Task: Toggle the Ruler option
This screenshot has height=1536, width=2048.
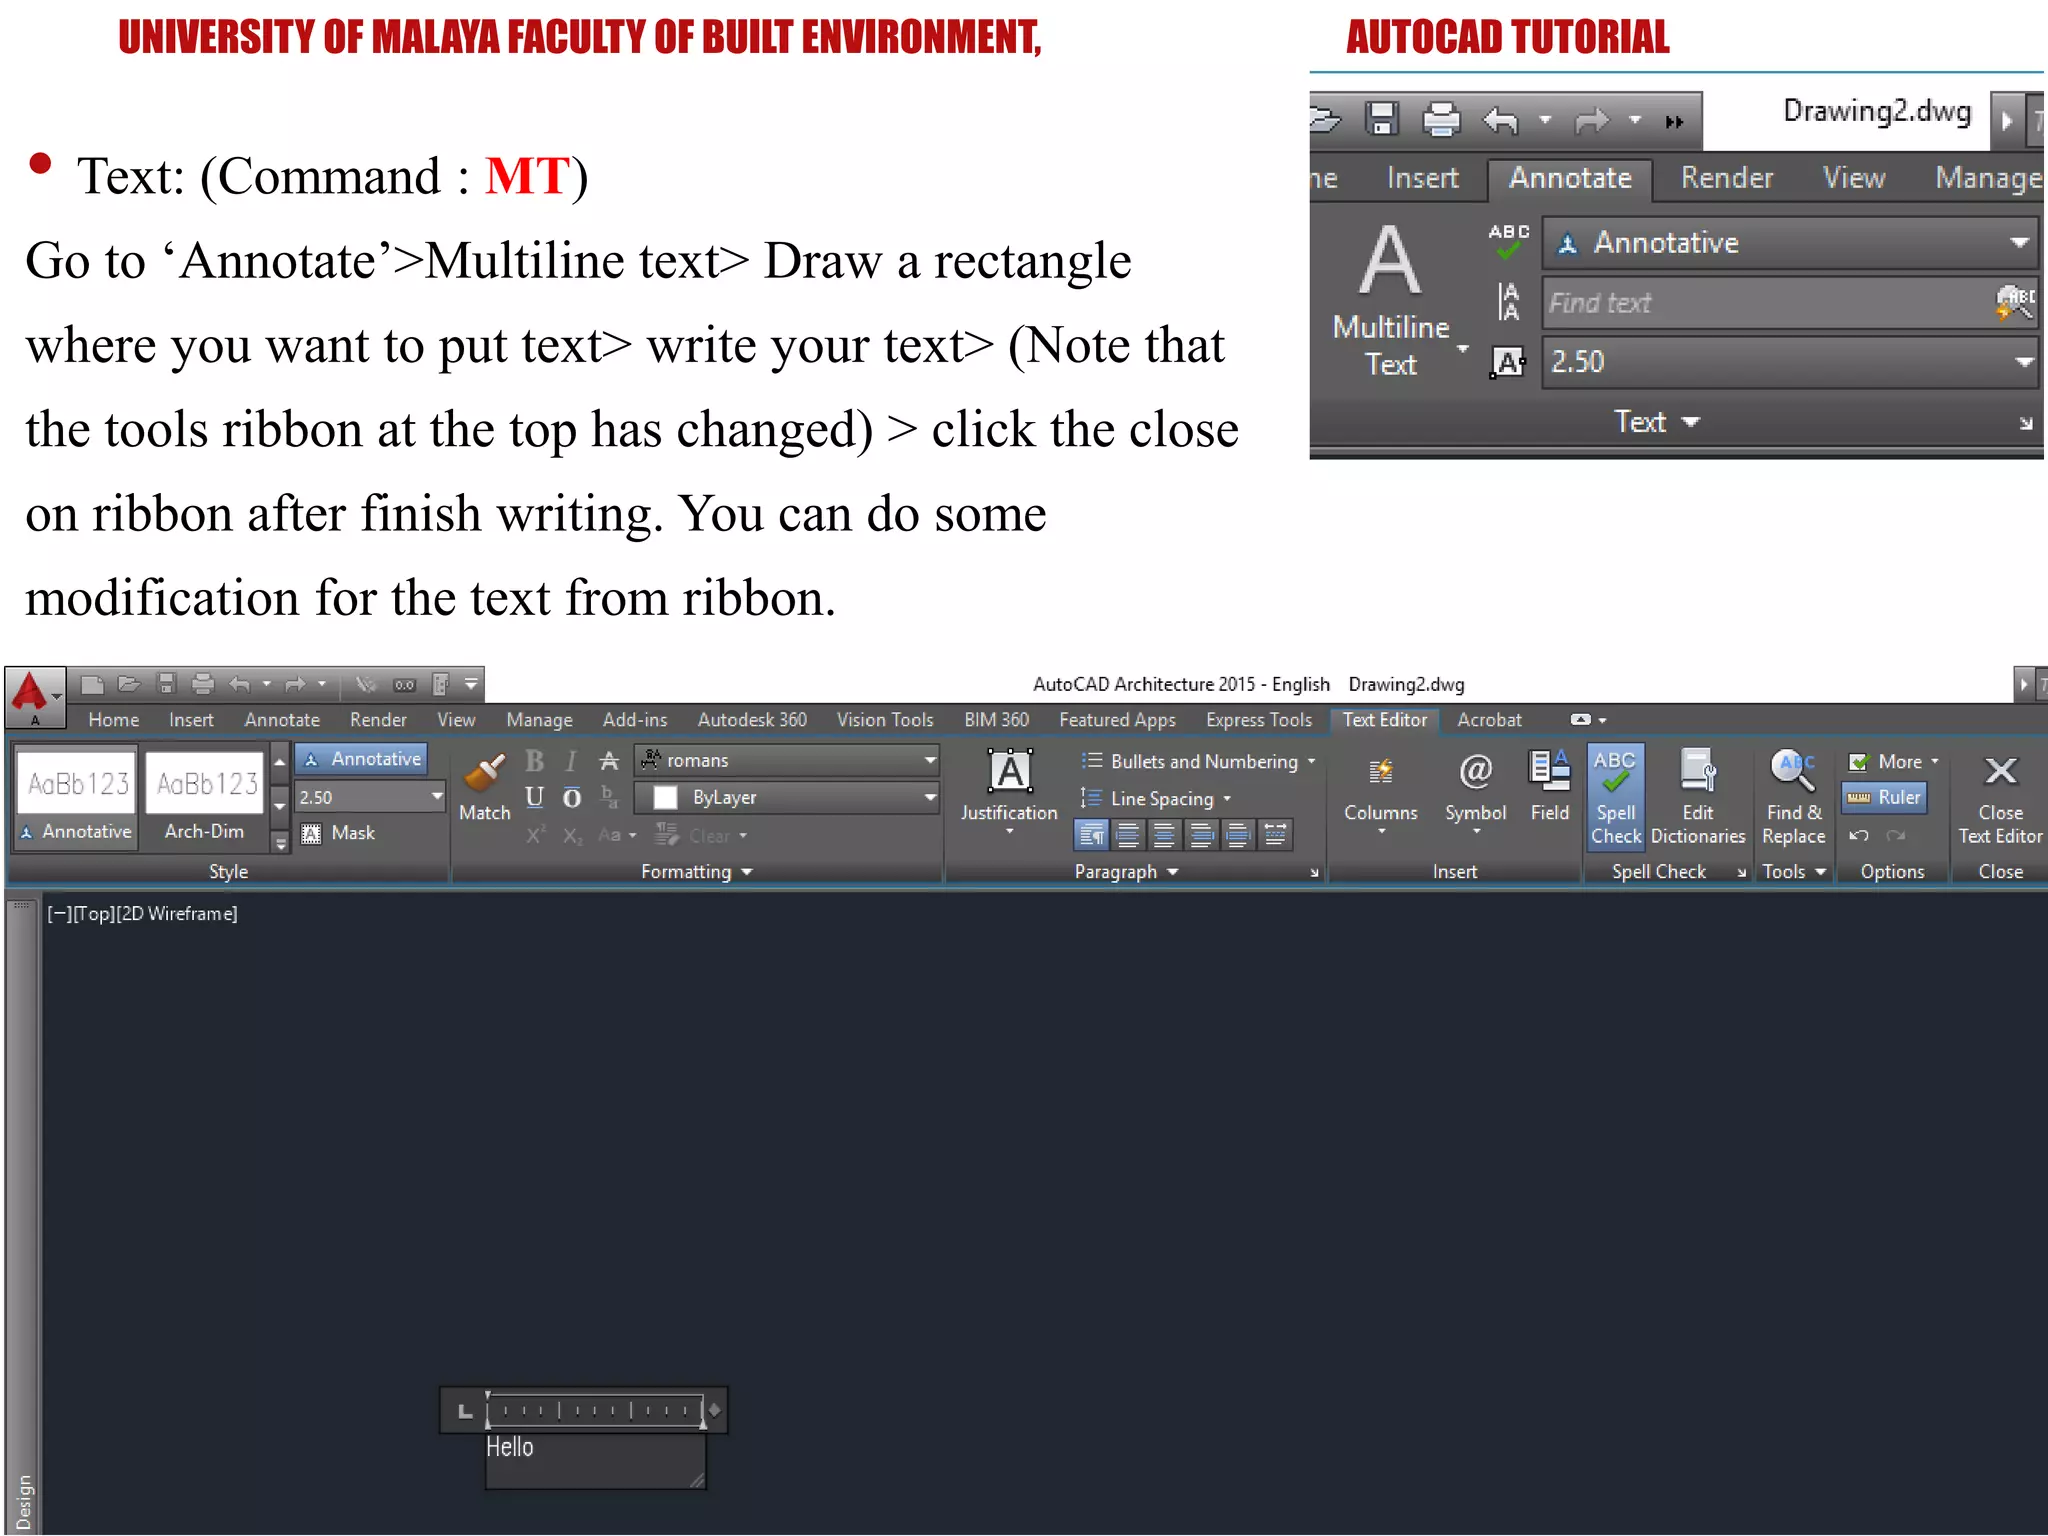Action: tap(1884, 797)
